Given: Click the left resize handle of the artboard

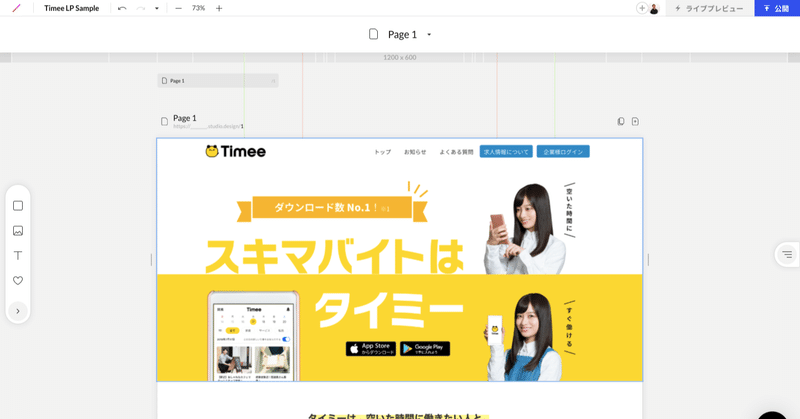Looking at the screenshot, I should (x=151, y=260).
